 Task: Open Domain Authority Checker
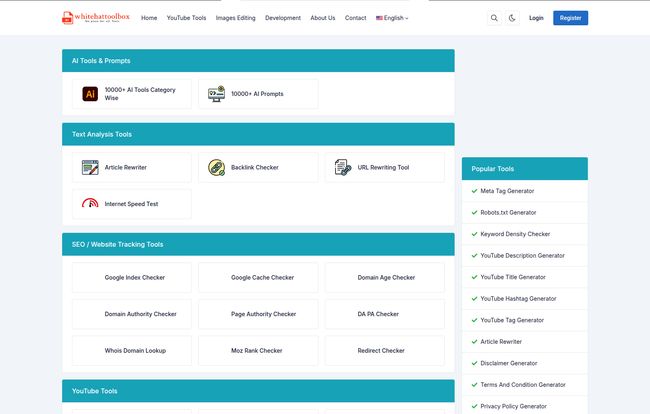(132, 314)
